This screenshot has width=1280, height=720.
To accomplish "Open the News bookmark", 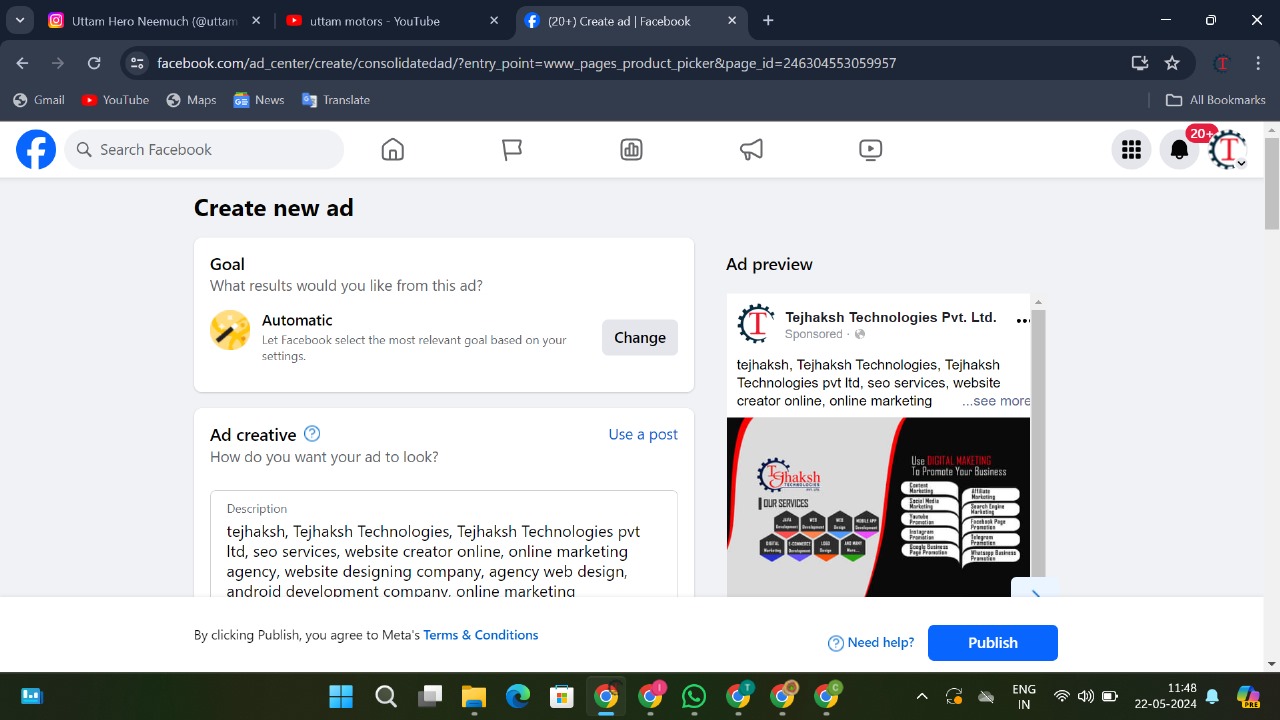I will [x=259, y=100].
